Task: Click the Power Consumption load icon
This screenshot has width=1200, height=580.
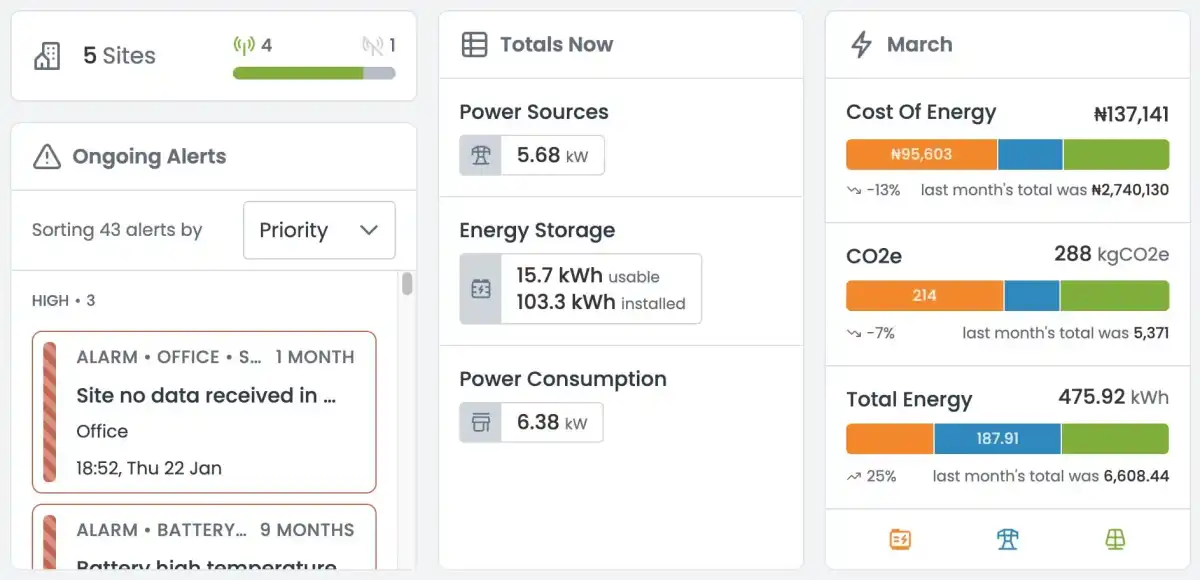Action: [481, 423]
